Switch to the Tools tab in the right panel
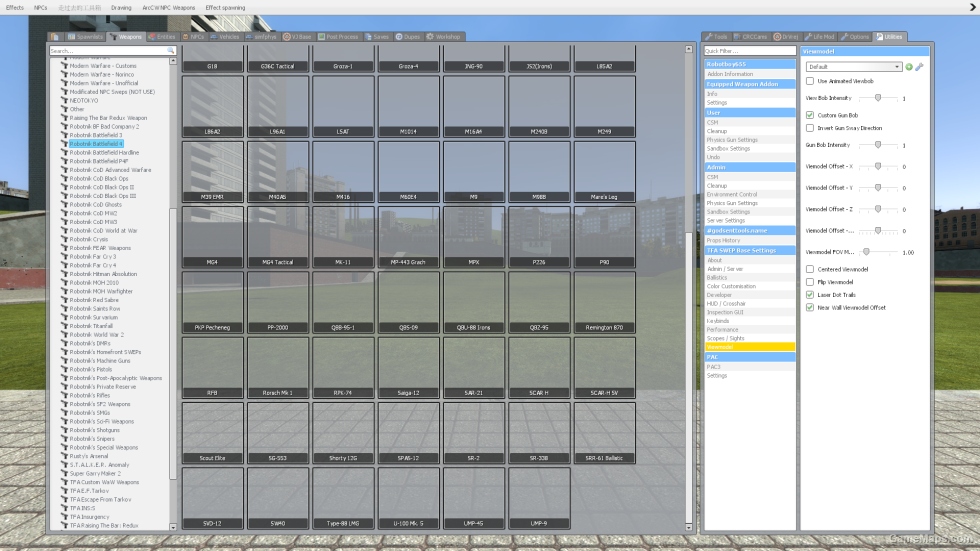 716,37
